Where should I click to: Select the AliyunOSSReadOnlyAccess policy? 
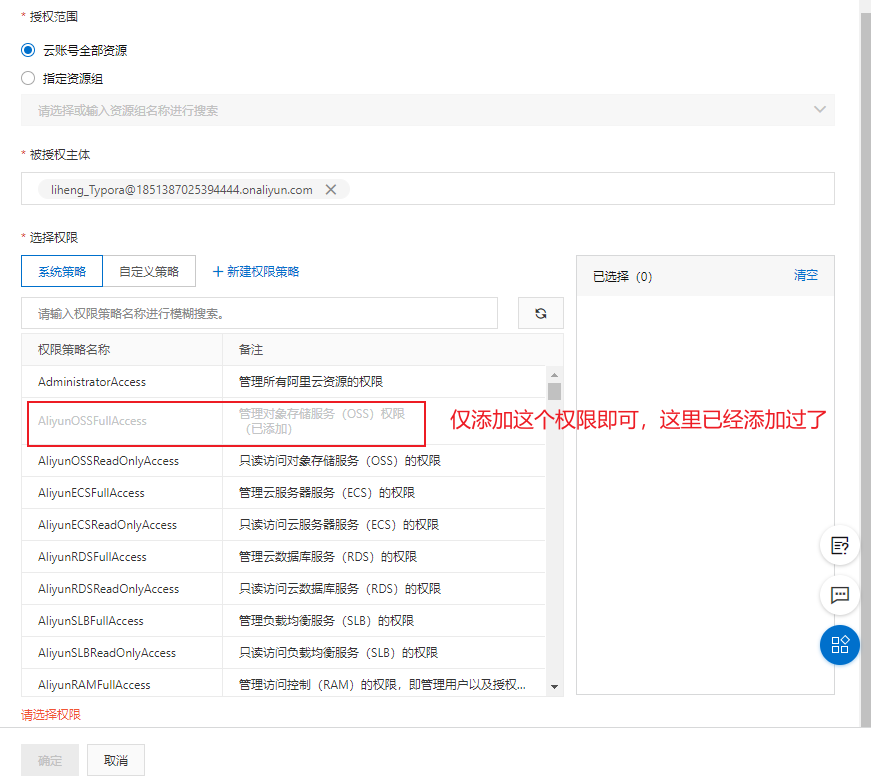(108, 461)
